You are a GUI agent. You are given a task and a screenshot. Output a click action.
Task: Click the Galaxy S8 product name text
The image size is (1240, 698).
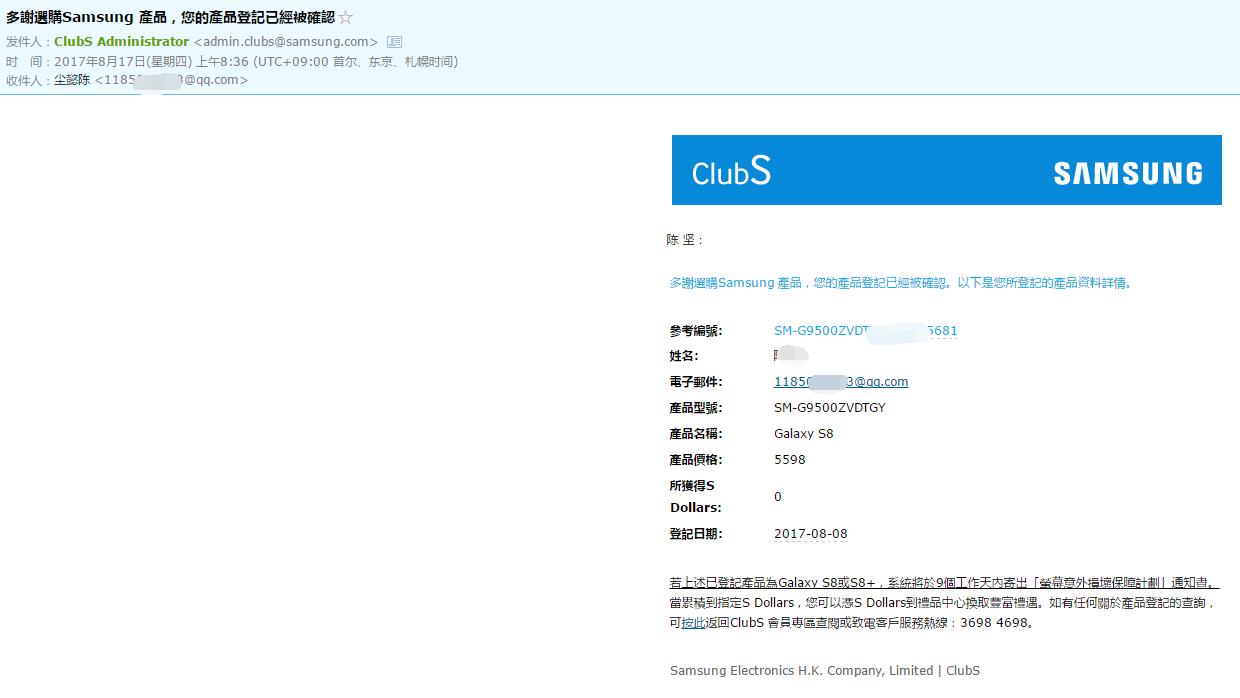(x=806, y=434)
